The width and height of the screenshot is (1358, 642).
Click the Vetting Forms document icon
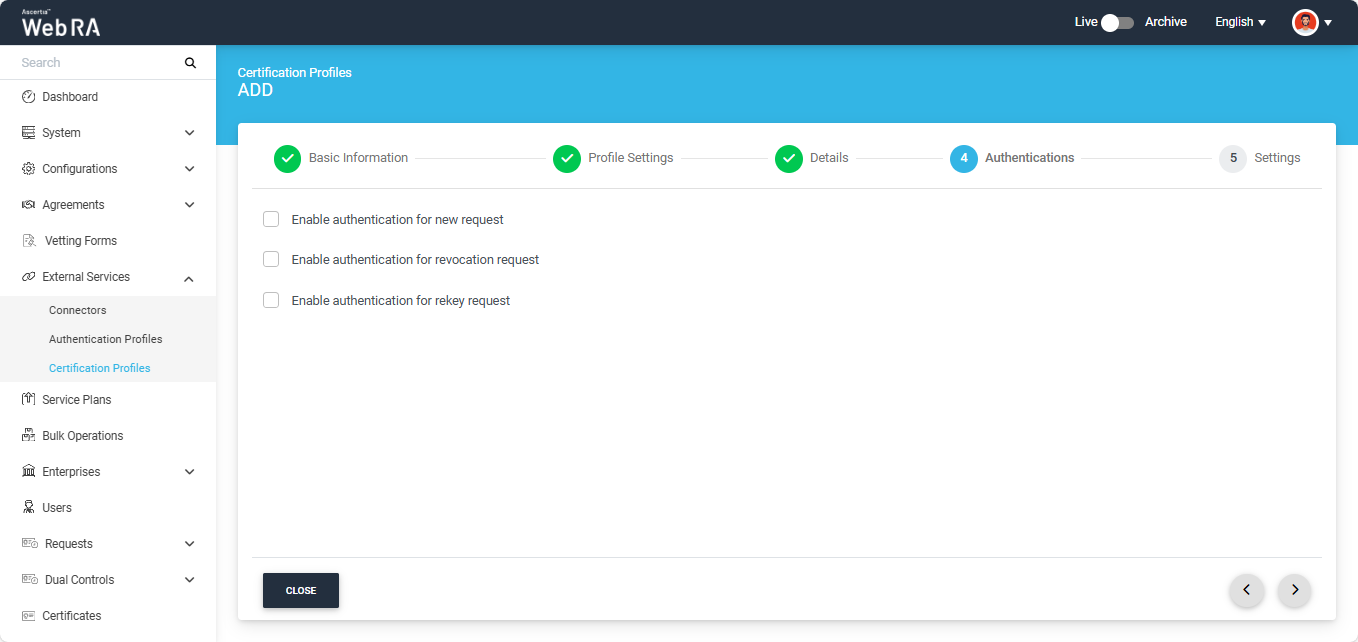coord(29,241)
